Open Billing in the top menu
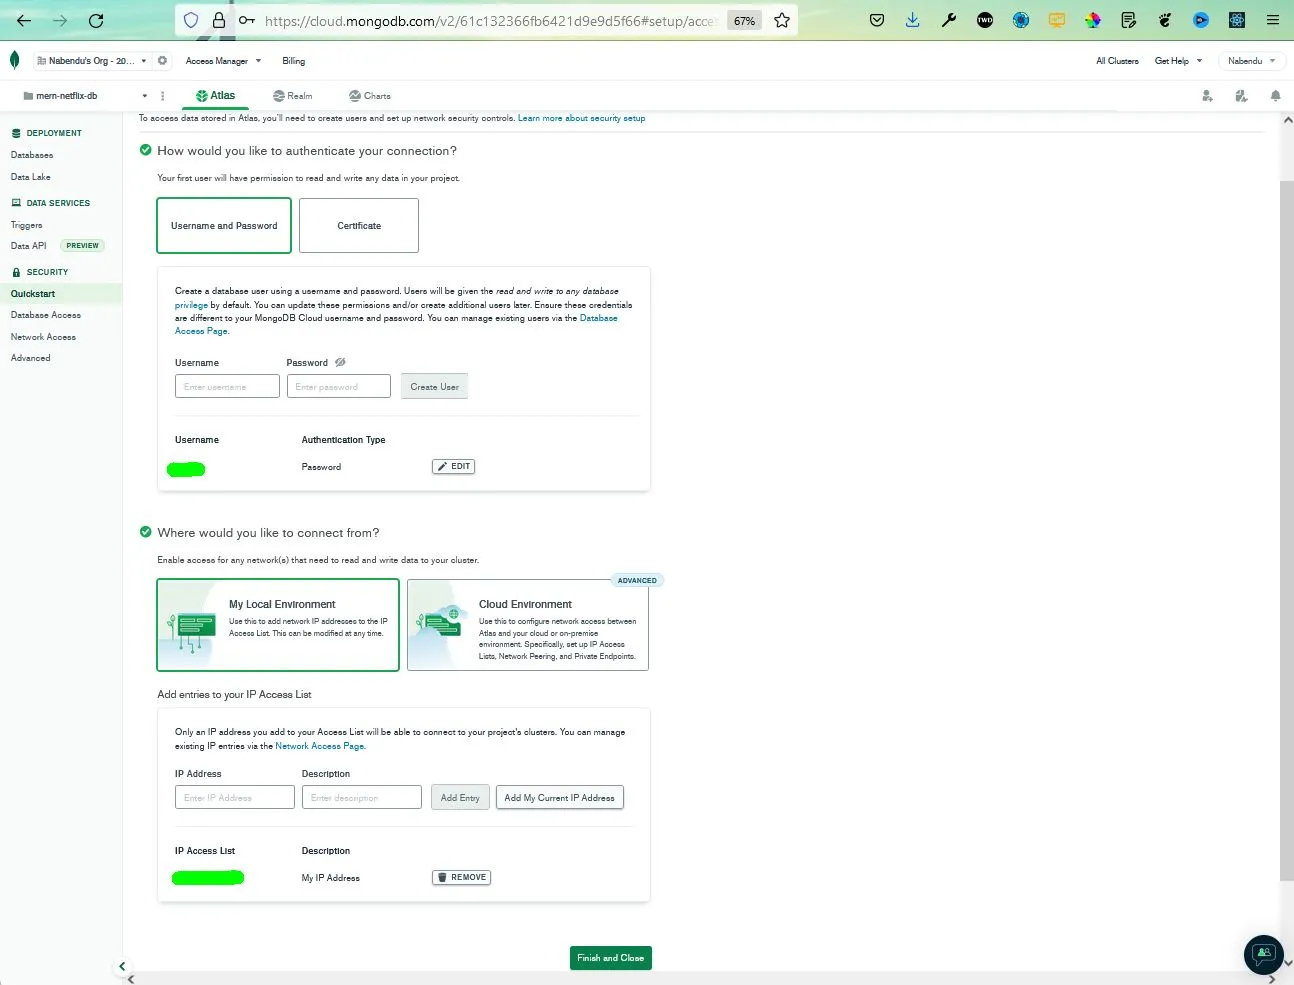1294x985 pixels. (x=293, y=60)
